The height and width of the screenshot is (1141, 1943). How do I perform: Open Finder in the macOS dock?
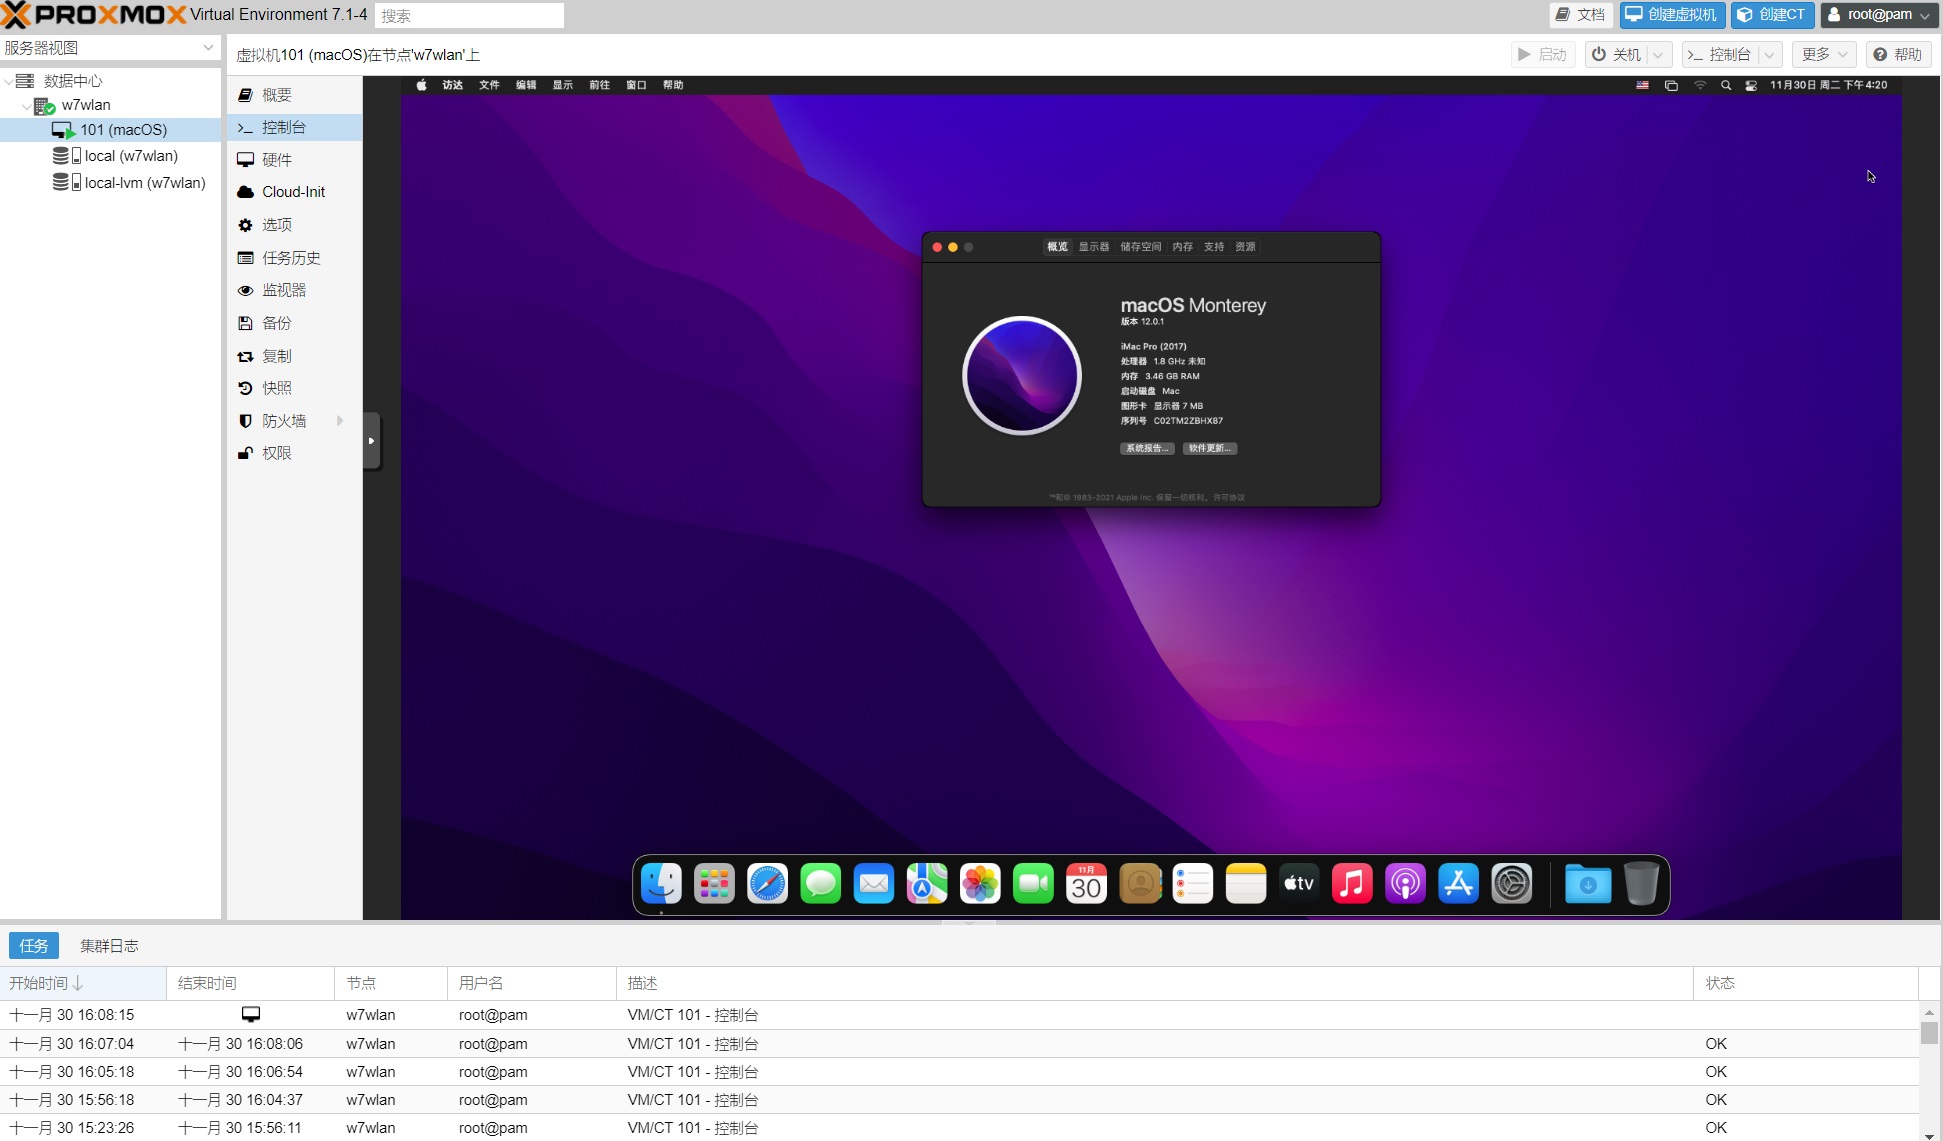point(661,884)
